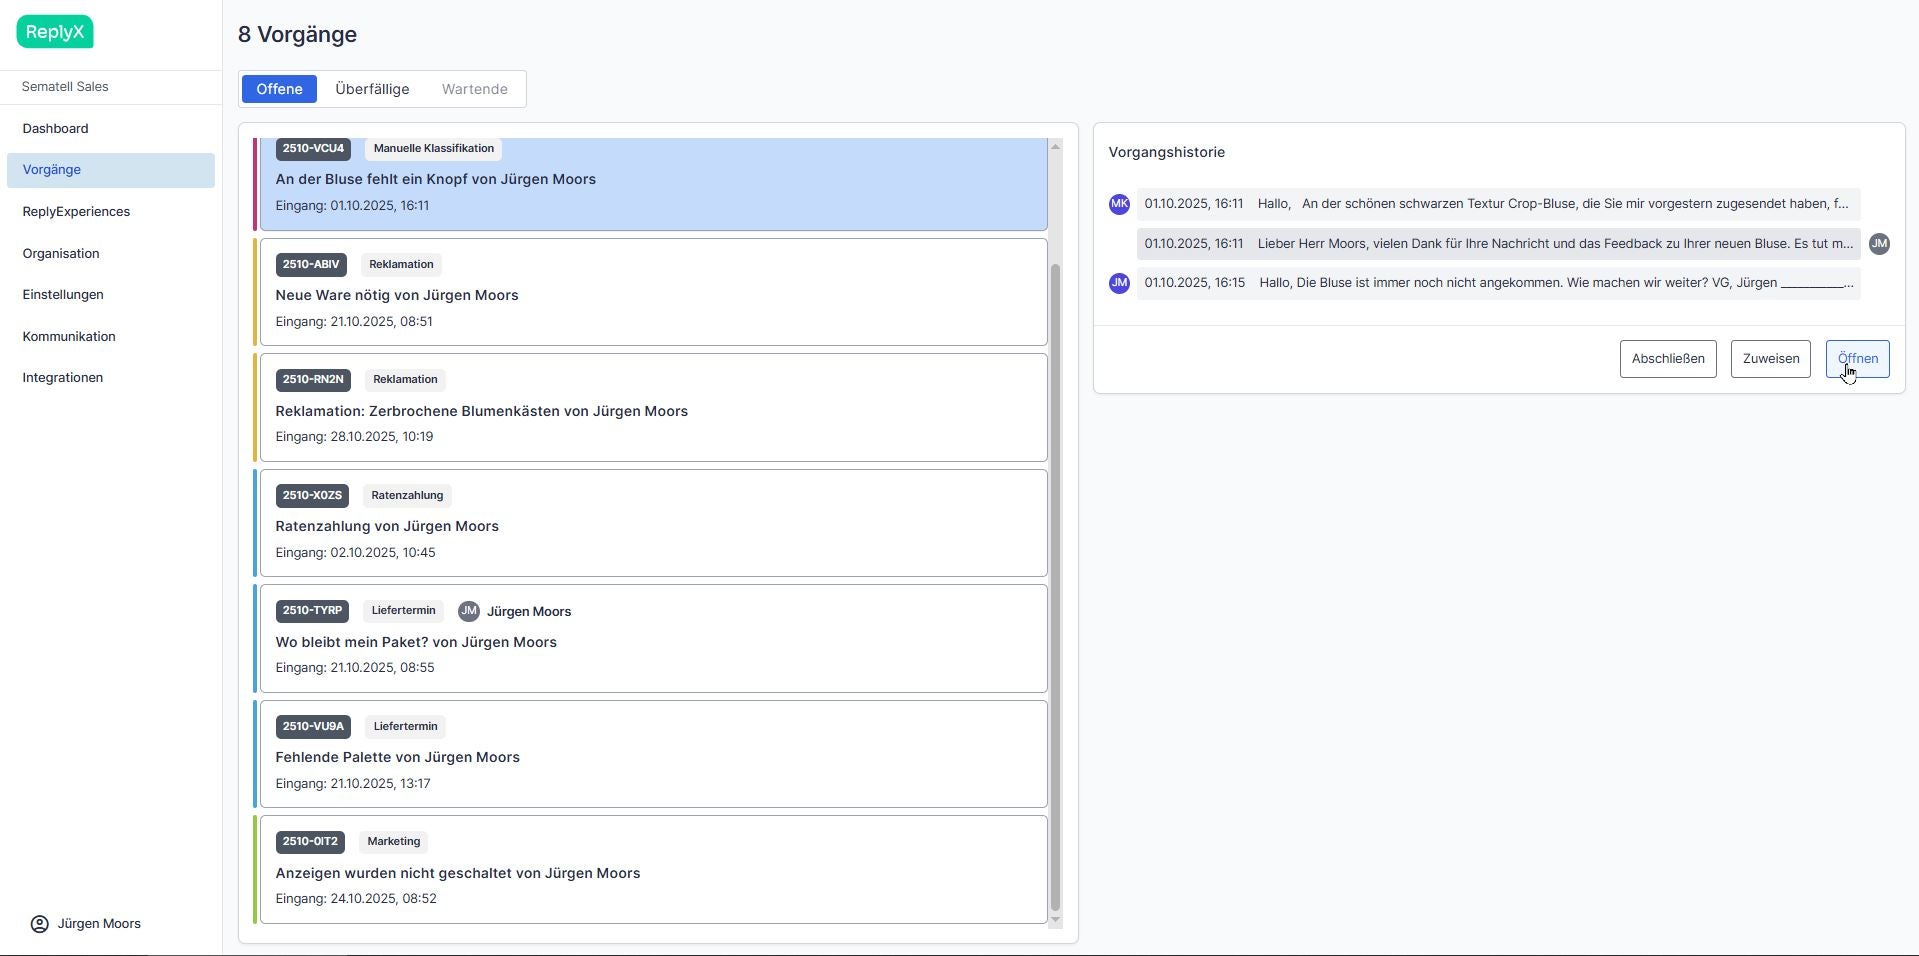Viewport: 1919px width, 956px height.
Task: Click the Zuweisen button
Action: click(1770, 359)
